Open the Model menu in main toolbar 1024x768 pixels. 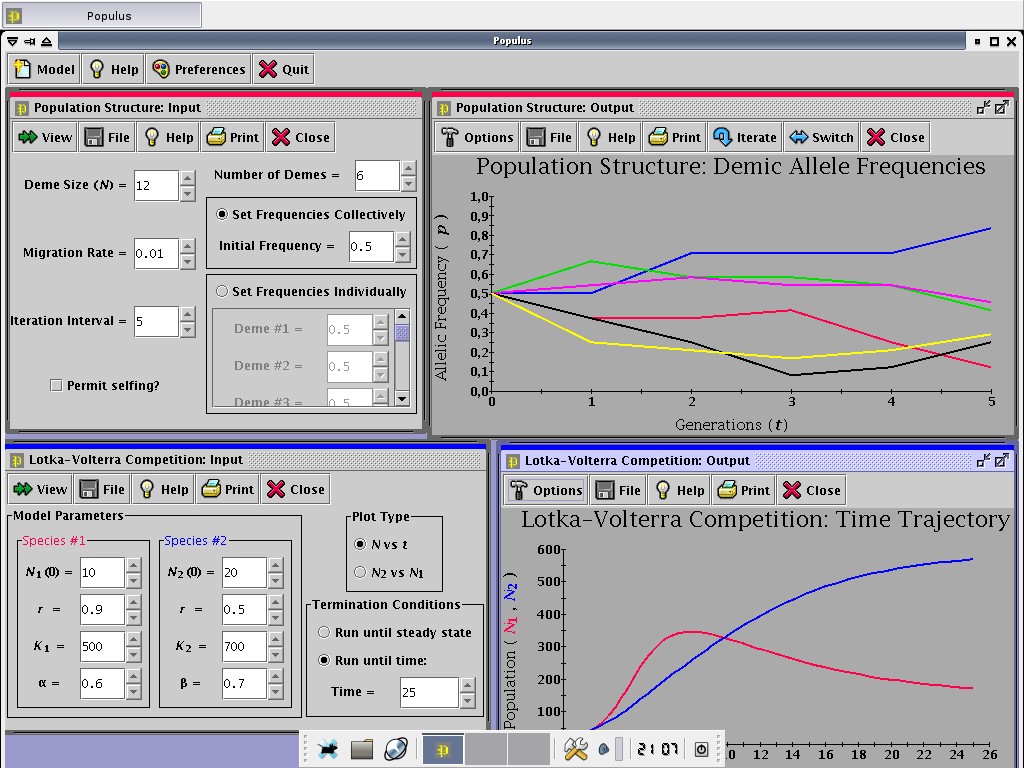pyautogui.click(x=44, y=69)
